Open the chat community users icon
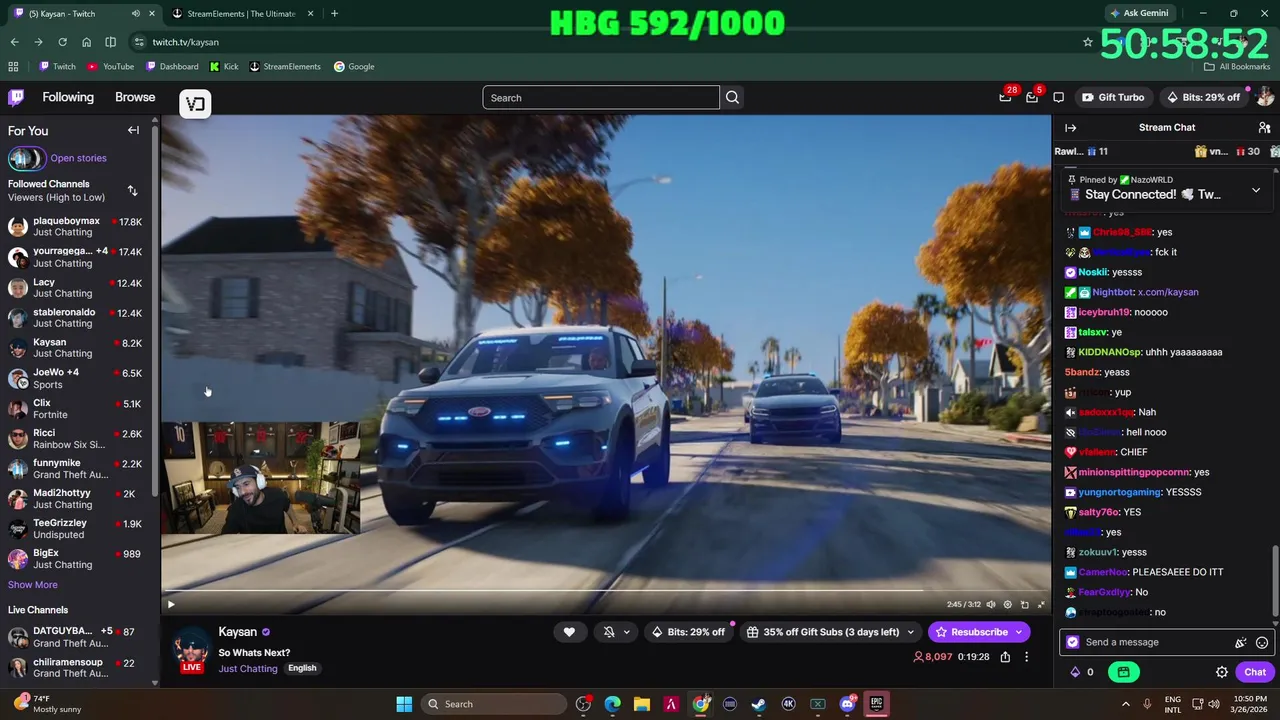The image size is (1280, 720). tap(1264, 127)
